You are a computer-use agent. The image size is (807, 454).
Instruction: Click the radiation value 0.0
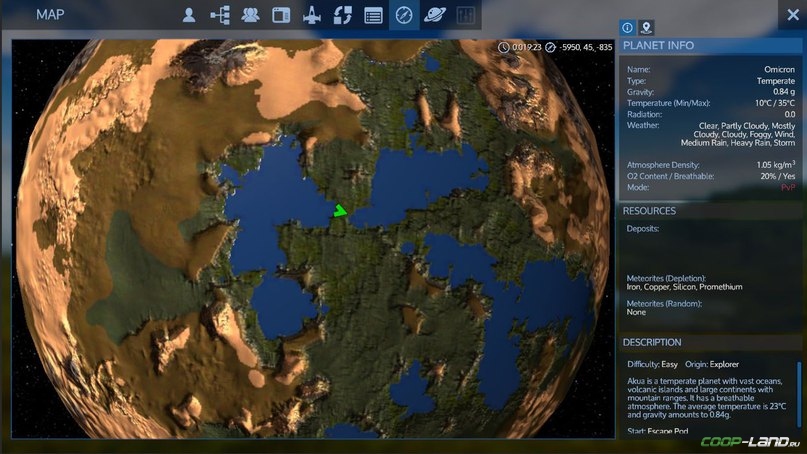(x=790, y=114)
